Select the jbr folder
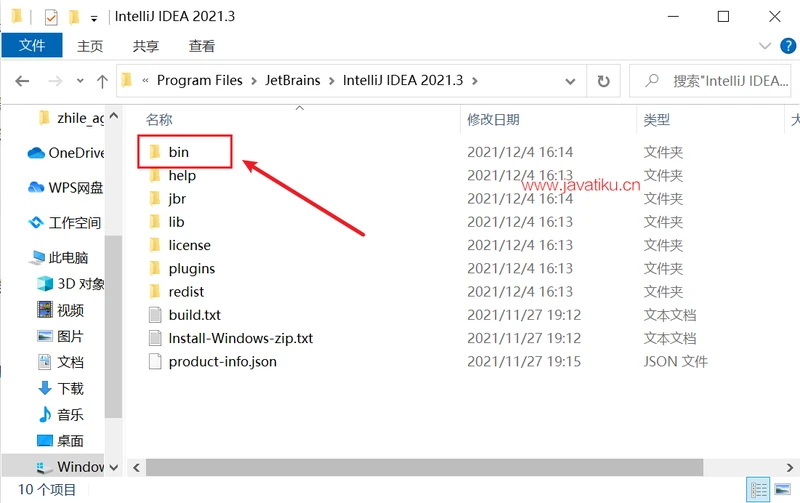800x503 pixels. (177, 198)
